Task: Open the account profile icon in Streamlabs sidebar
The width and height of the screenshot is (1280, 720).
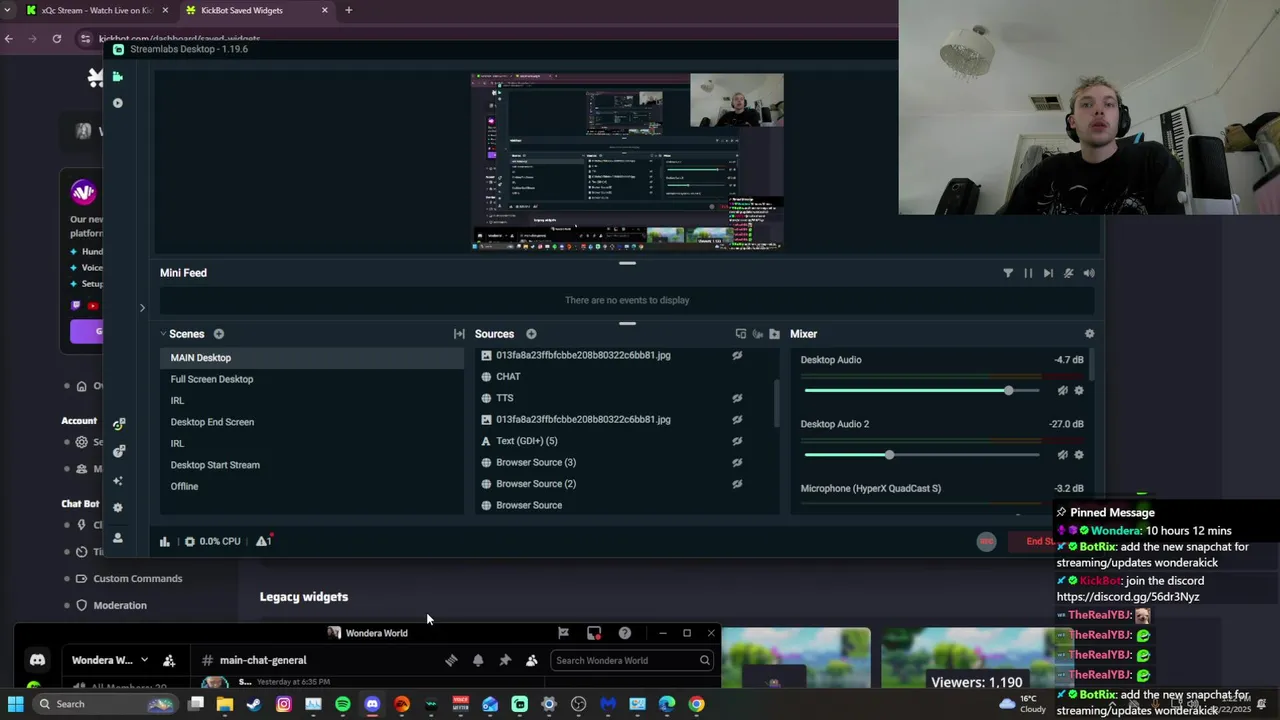Action: [117, 538]
